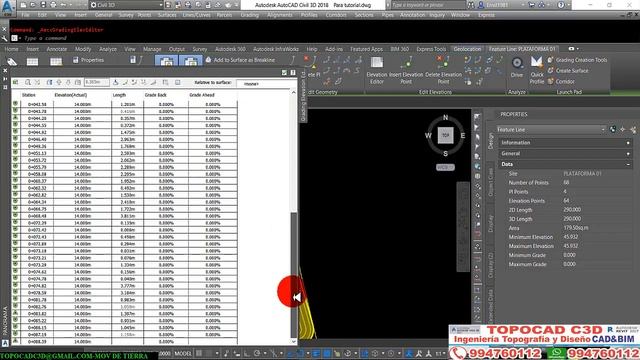Screen dimensions: 640x360
Task: Open the WCS dropdown below the ViewCube
Action: point(445,167)
